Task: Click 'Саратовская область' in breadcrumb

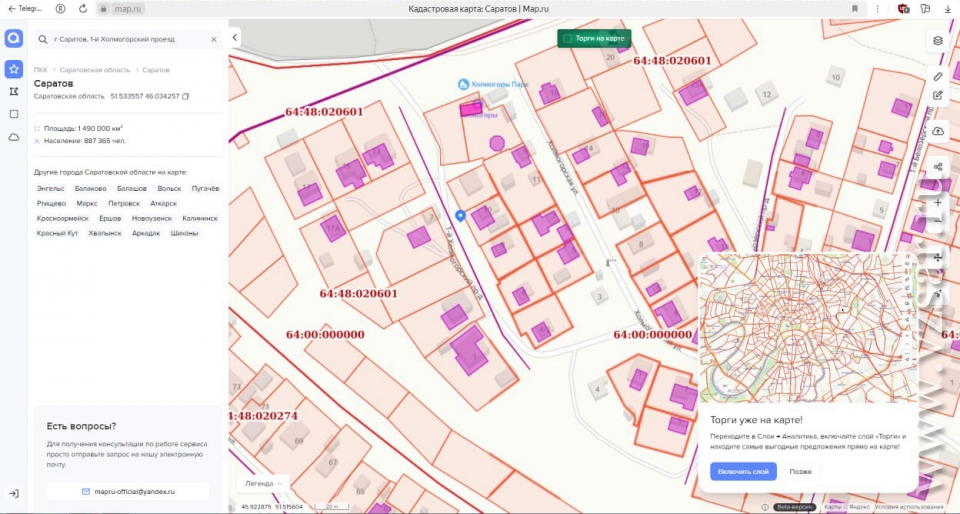Action: [94, 70]
